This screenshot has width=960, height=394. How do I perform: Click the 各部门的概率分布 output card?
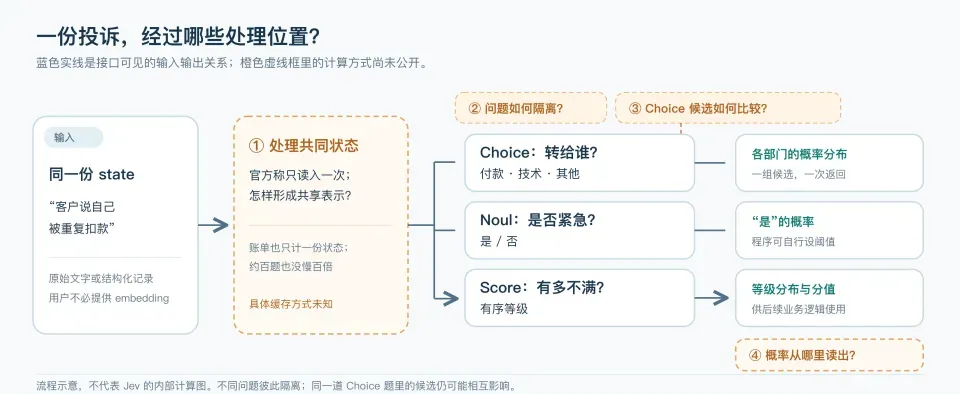coord(829,163)
